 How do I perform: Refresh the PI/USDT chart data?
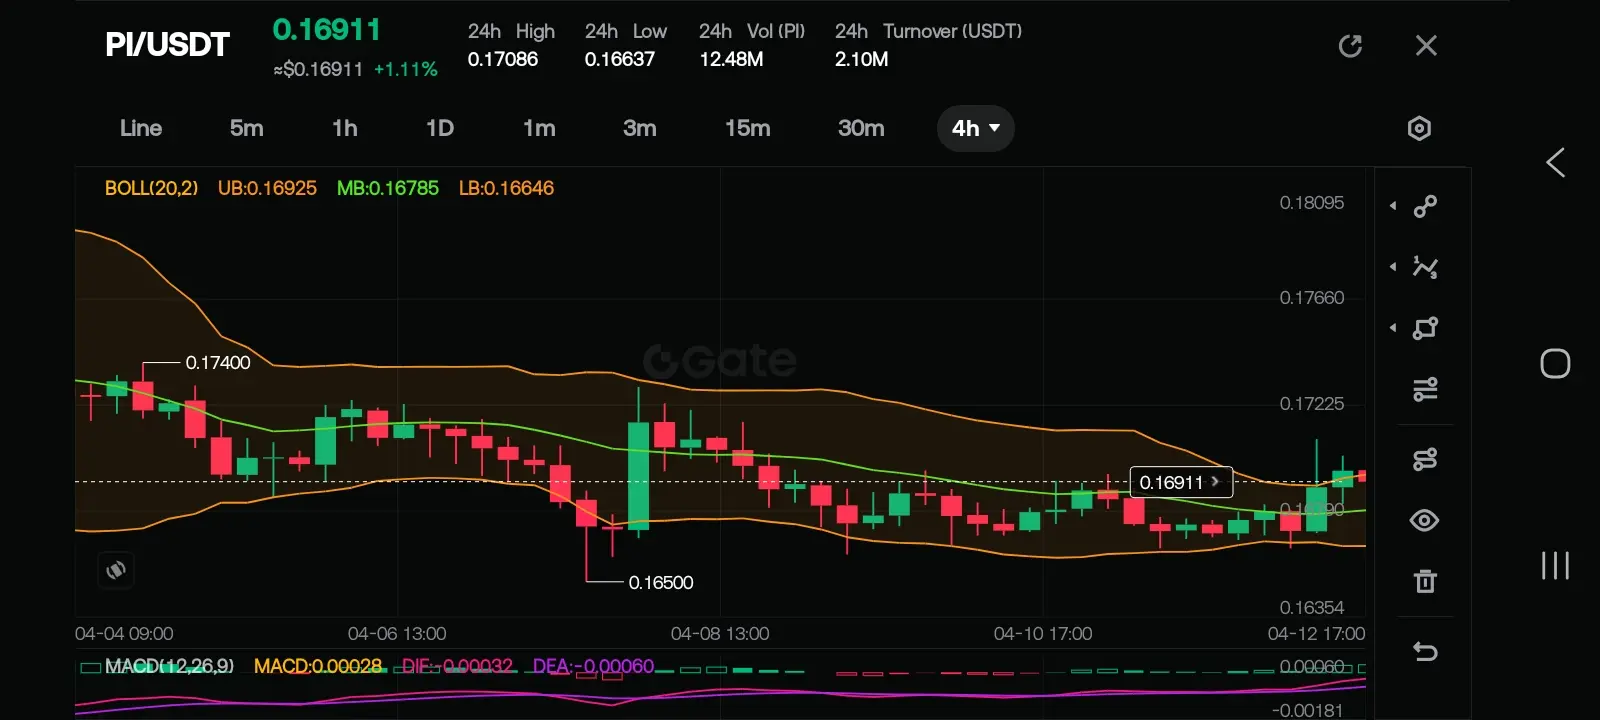(1350, 46)
